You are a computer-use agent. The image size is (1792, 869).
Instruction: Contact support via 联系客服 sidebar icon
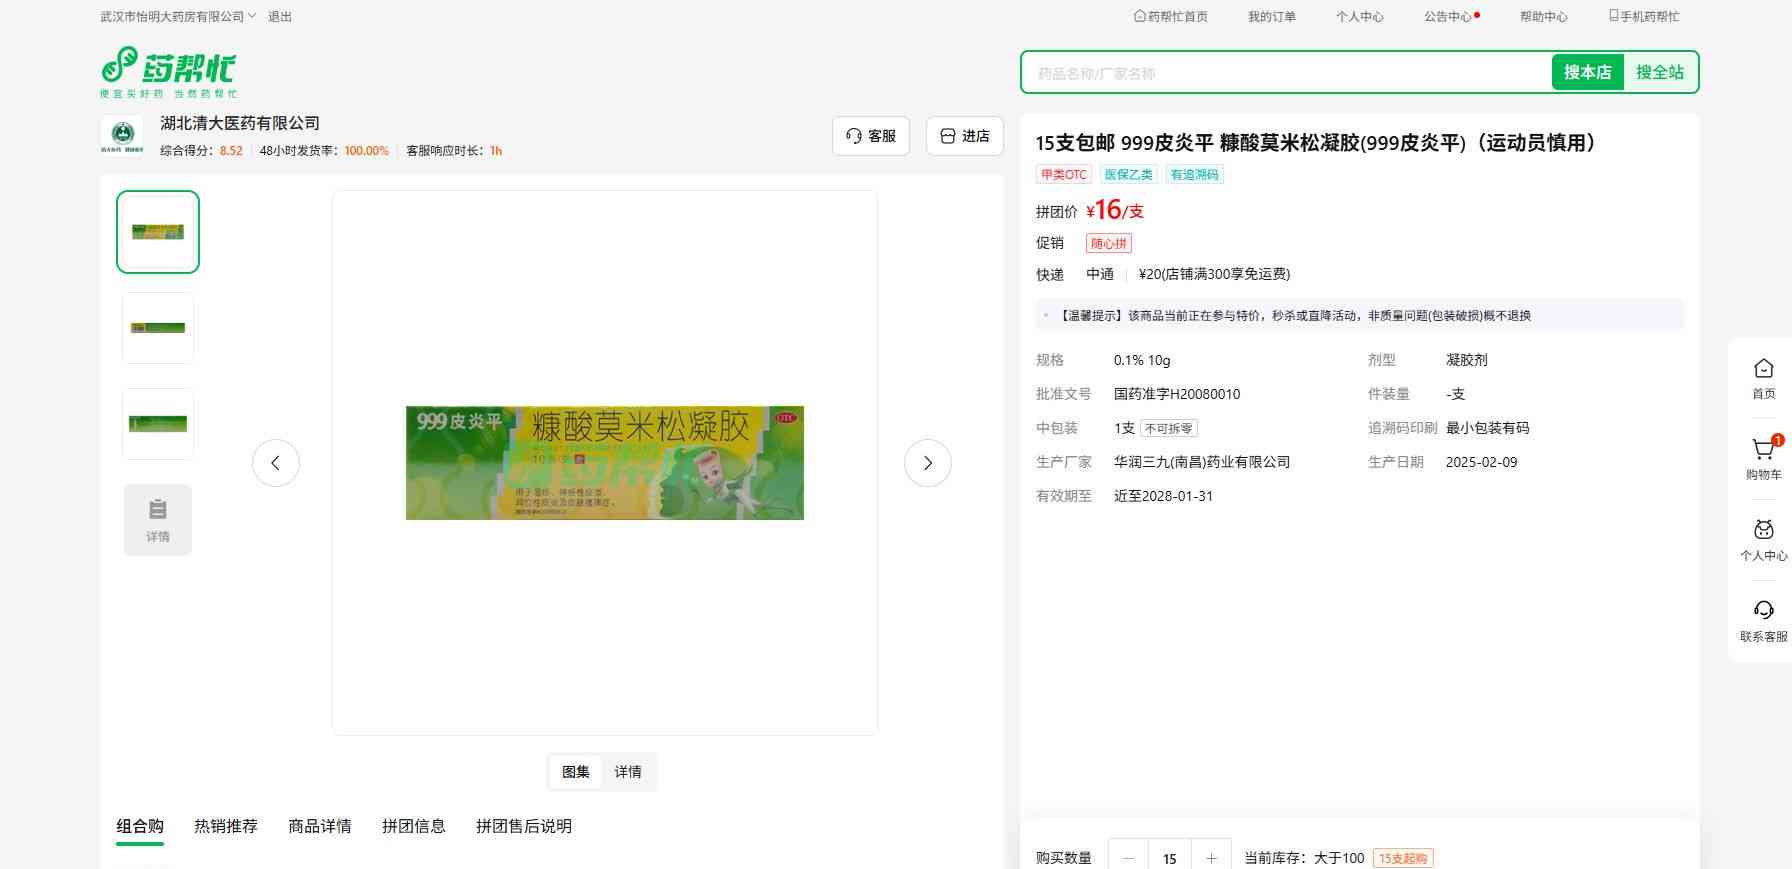tap(1763, 620)
